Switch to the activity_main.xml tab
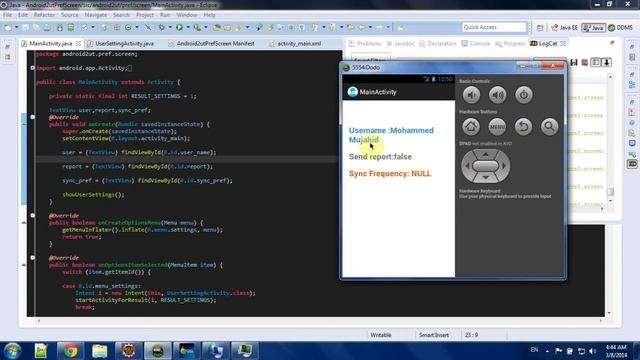This screenshot has height=360, width=640. [x=299, y=43]
